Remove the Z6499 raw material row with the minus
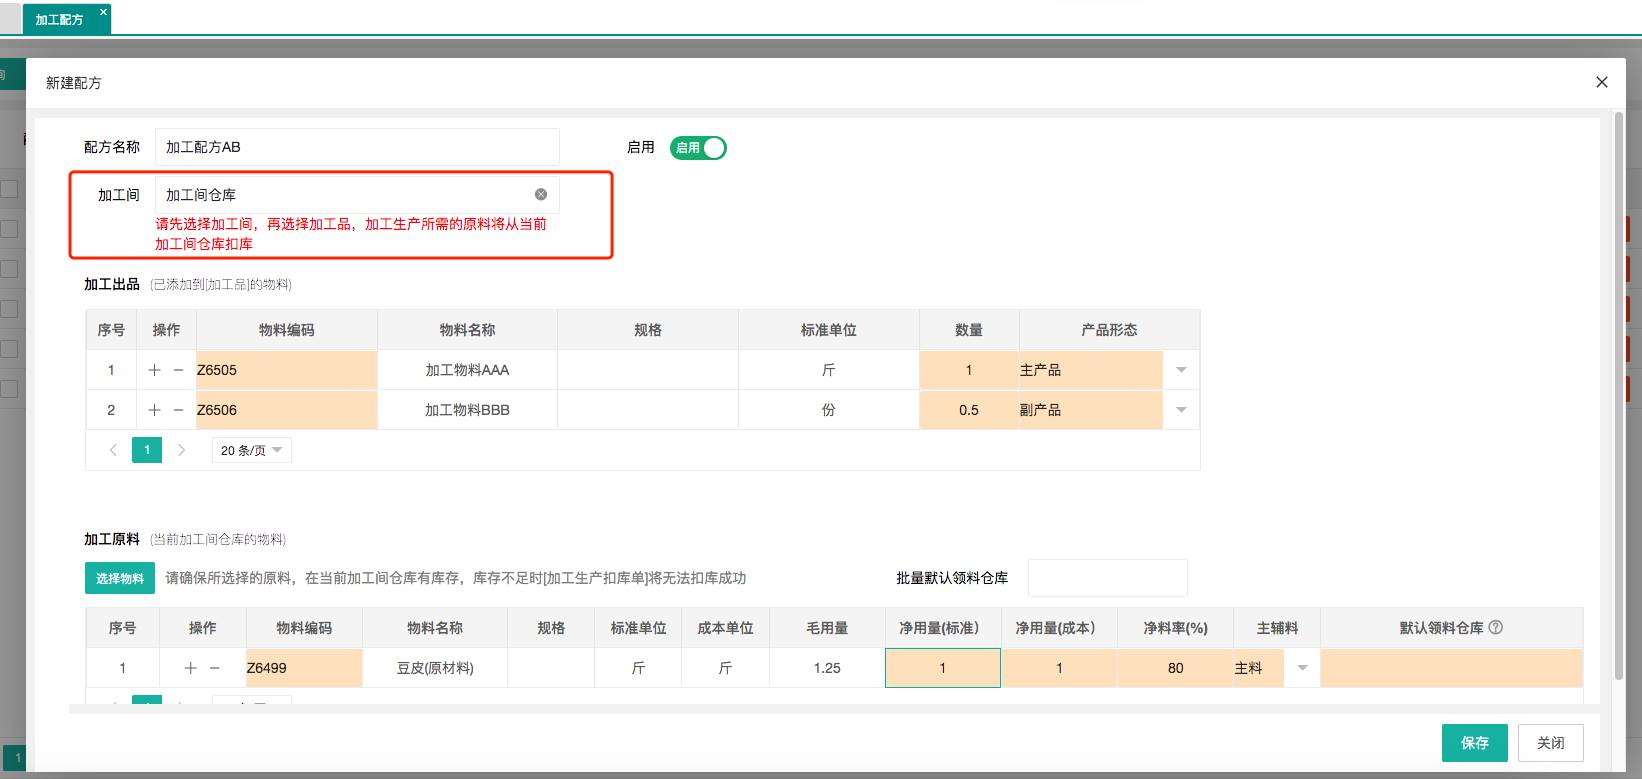The image size is (1642, 779). point(215,668)
